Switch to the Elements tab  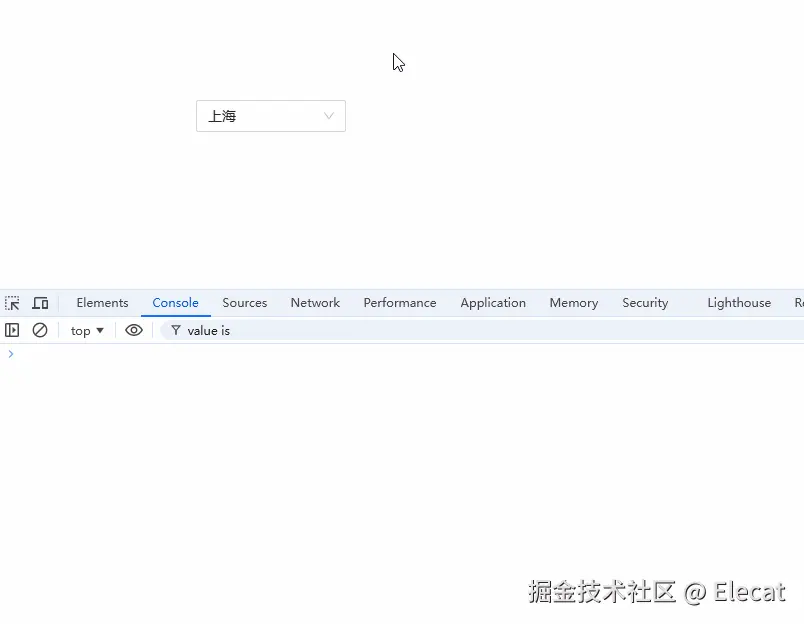point(102,302)
